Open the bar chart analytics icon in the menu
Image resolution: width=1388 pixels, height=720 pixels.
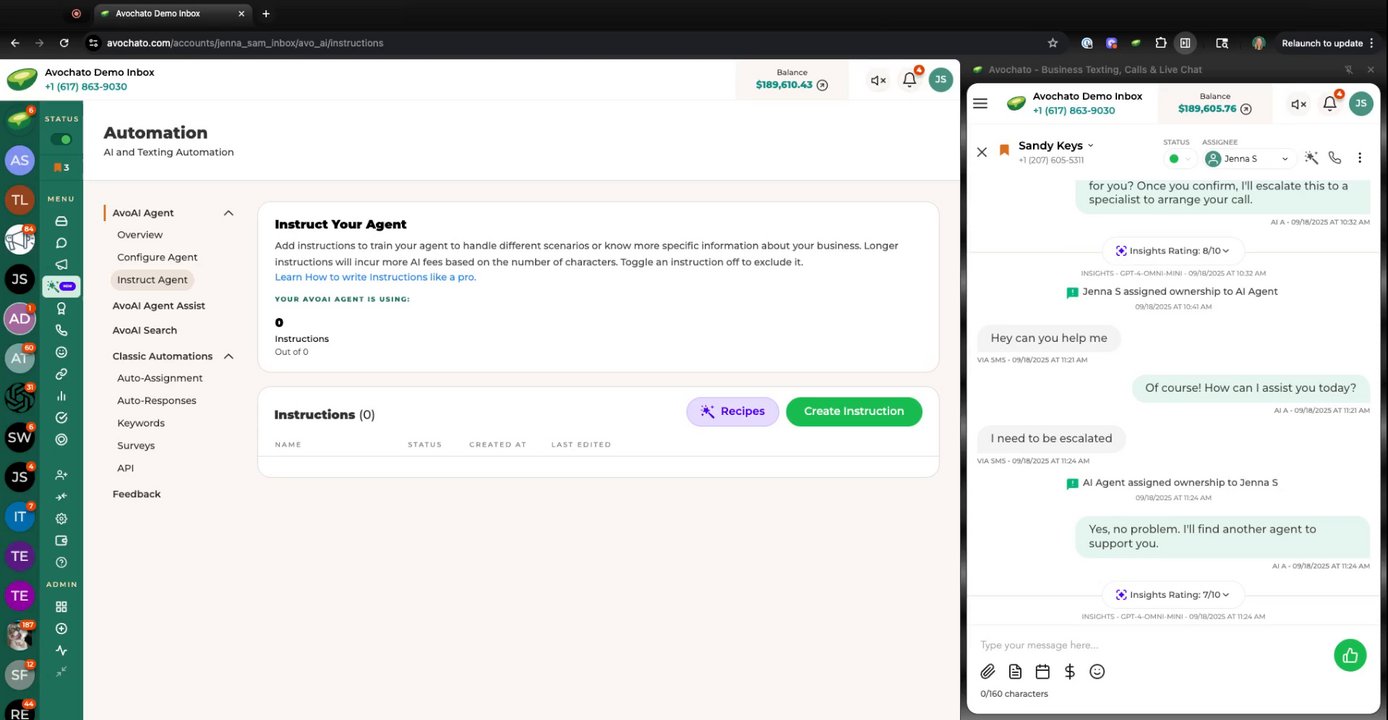coord(61,396)
